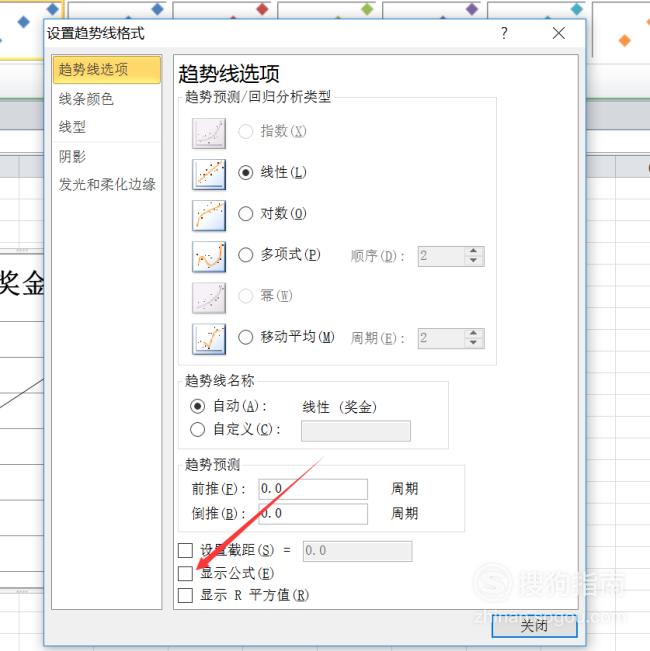Screen dimensions: 650x651
Task: Click the power trendline type icon
Action: pyautogui.click(x=209, y=298)
